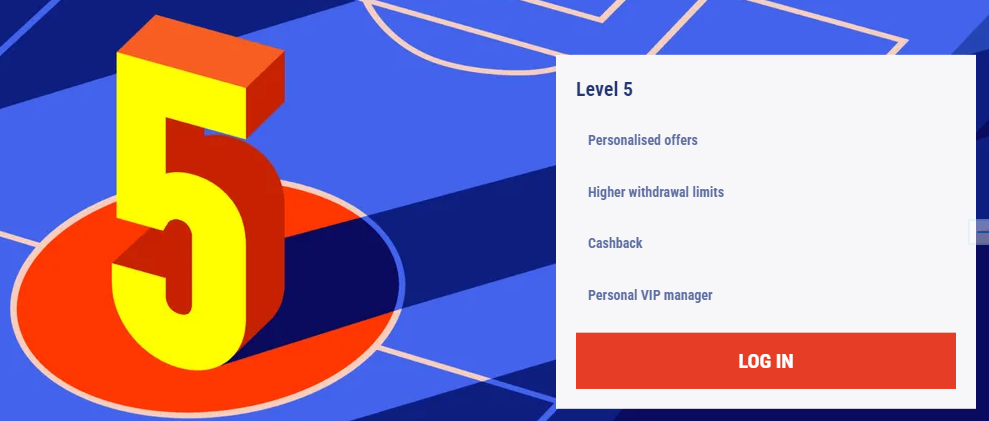Click the red LOG IN button
The height and width of the screenshot is (421, 989).
pyautogui.click(x=766, y=360)
